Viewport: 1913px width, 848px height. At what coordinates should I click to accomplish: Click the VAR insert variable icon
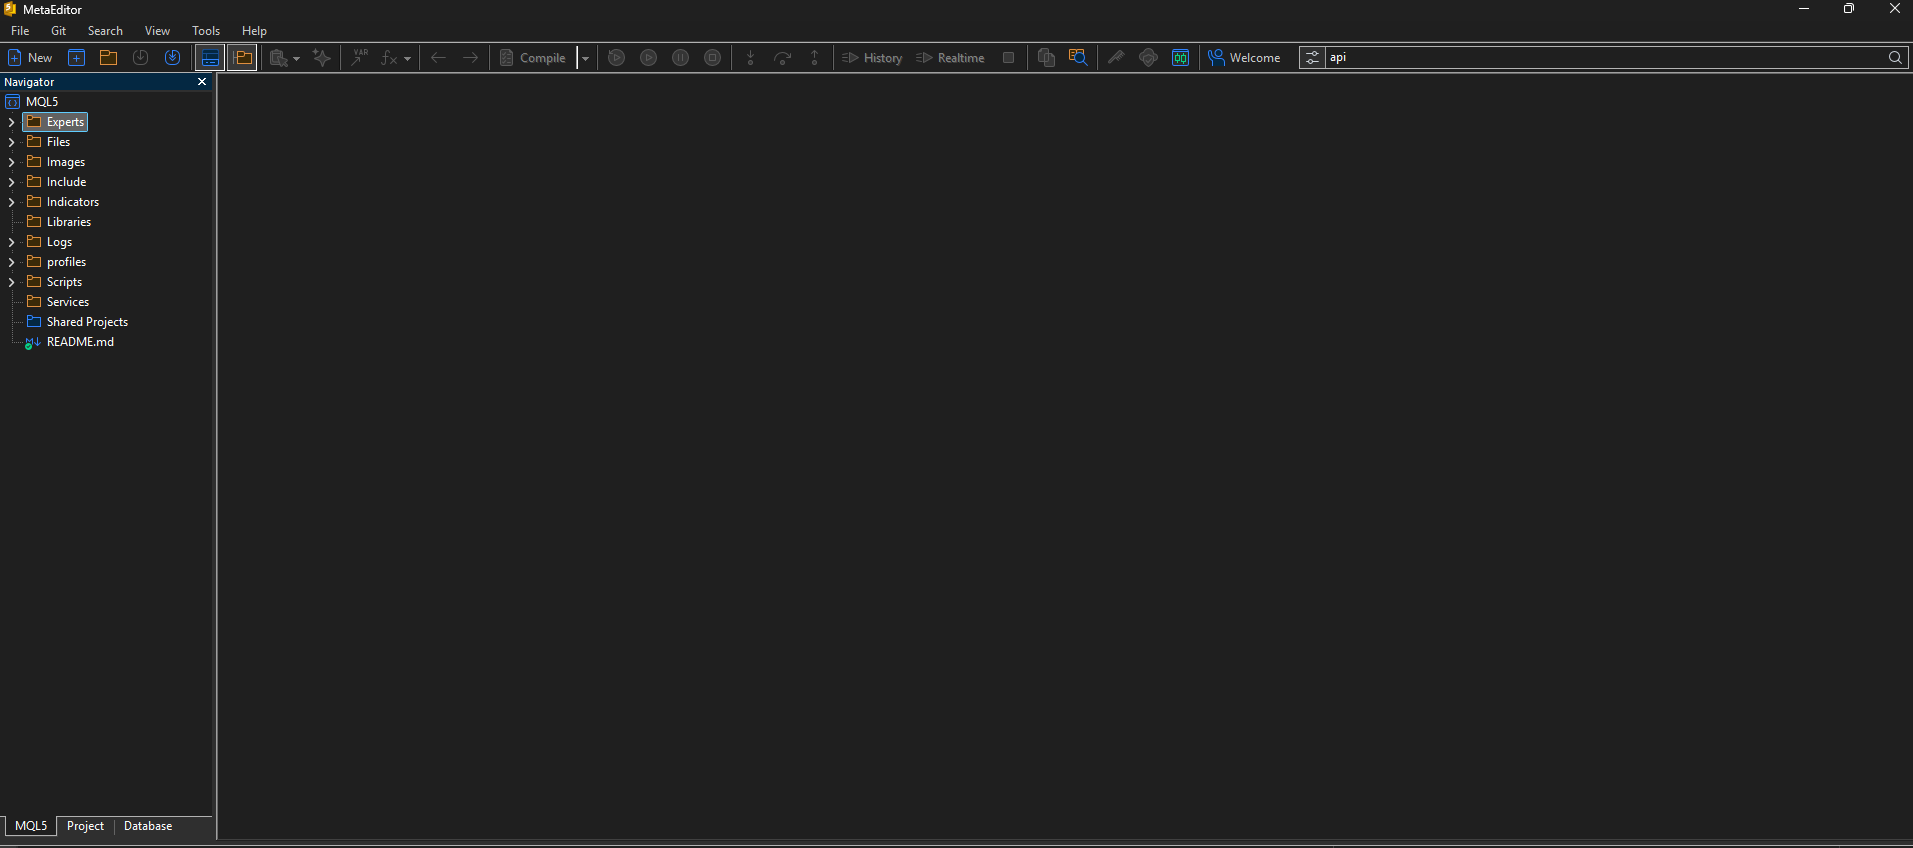[359, 58]
